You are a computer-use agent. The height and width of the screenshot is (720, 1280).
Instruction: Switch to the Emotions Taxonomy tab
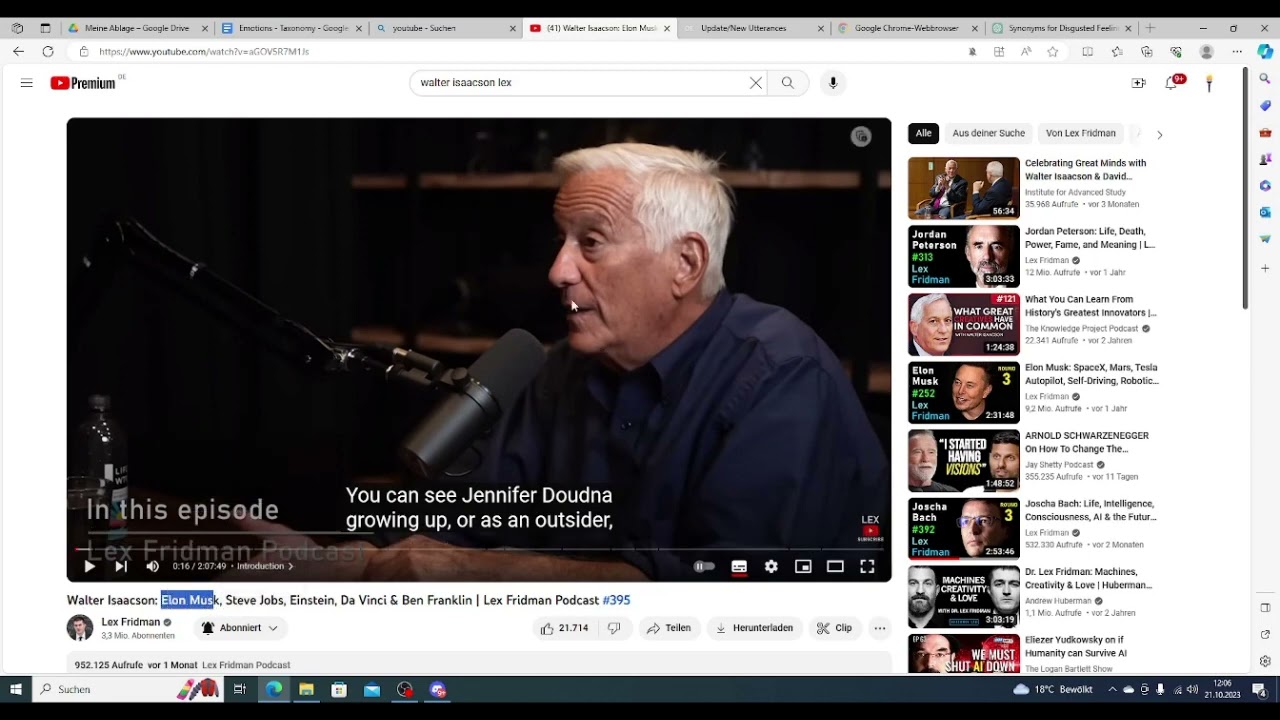click(291, 28)
